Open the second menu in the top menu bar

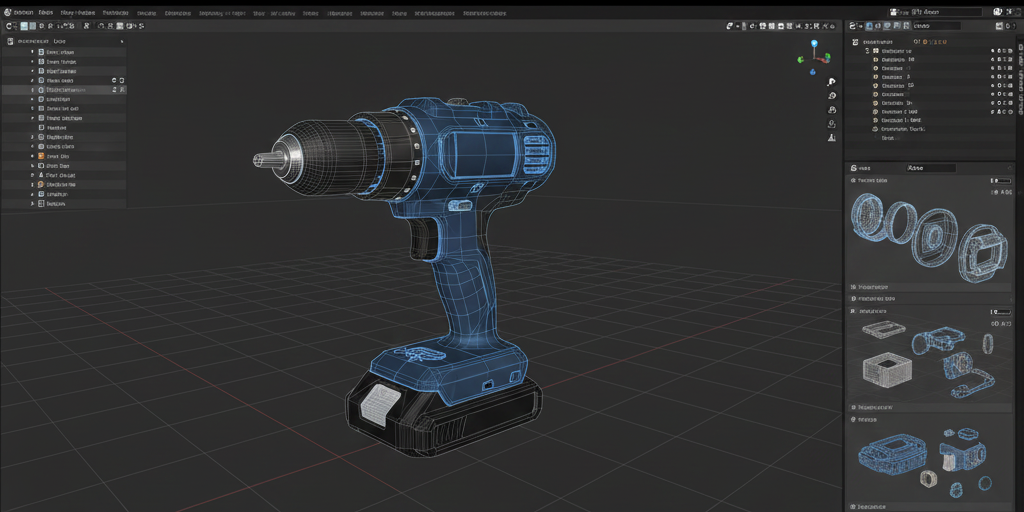click(45, 12)
